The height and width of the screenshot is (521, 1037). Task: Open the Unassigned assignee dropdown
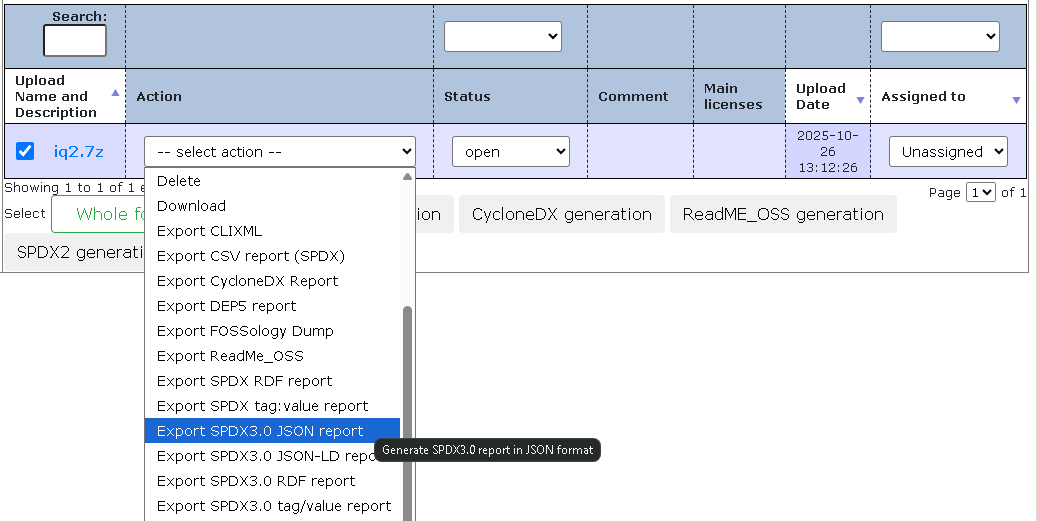click(948, 152)
